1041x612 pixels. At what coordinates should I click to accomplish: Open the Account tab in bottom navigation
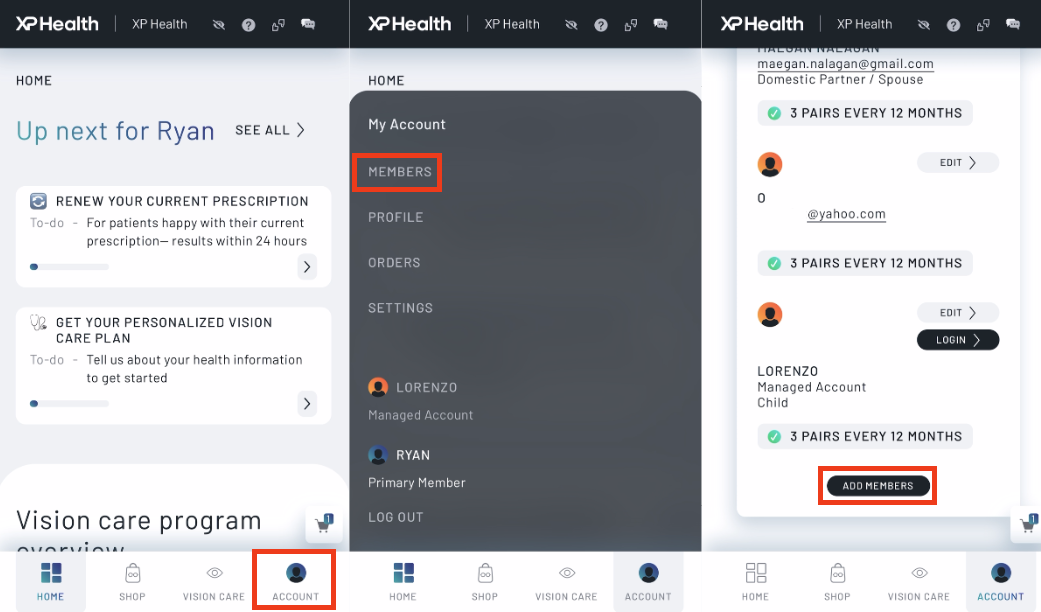(294, 580)
